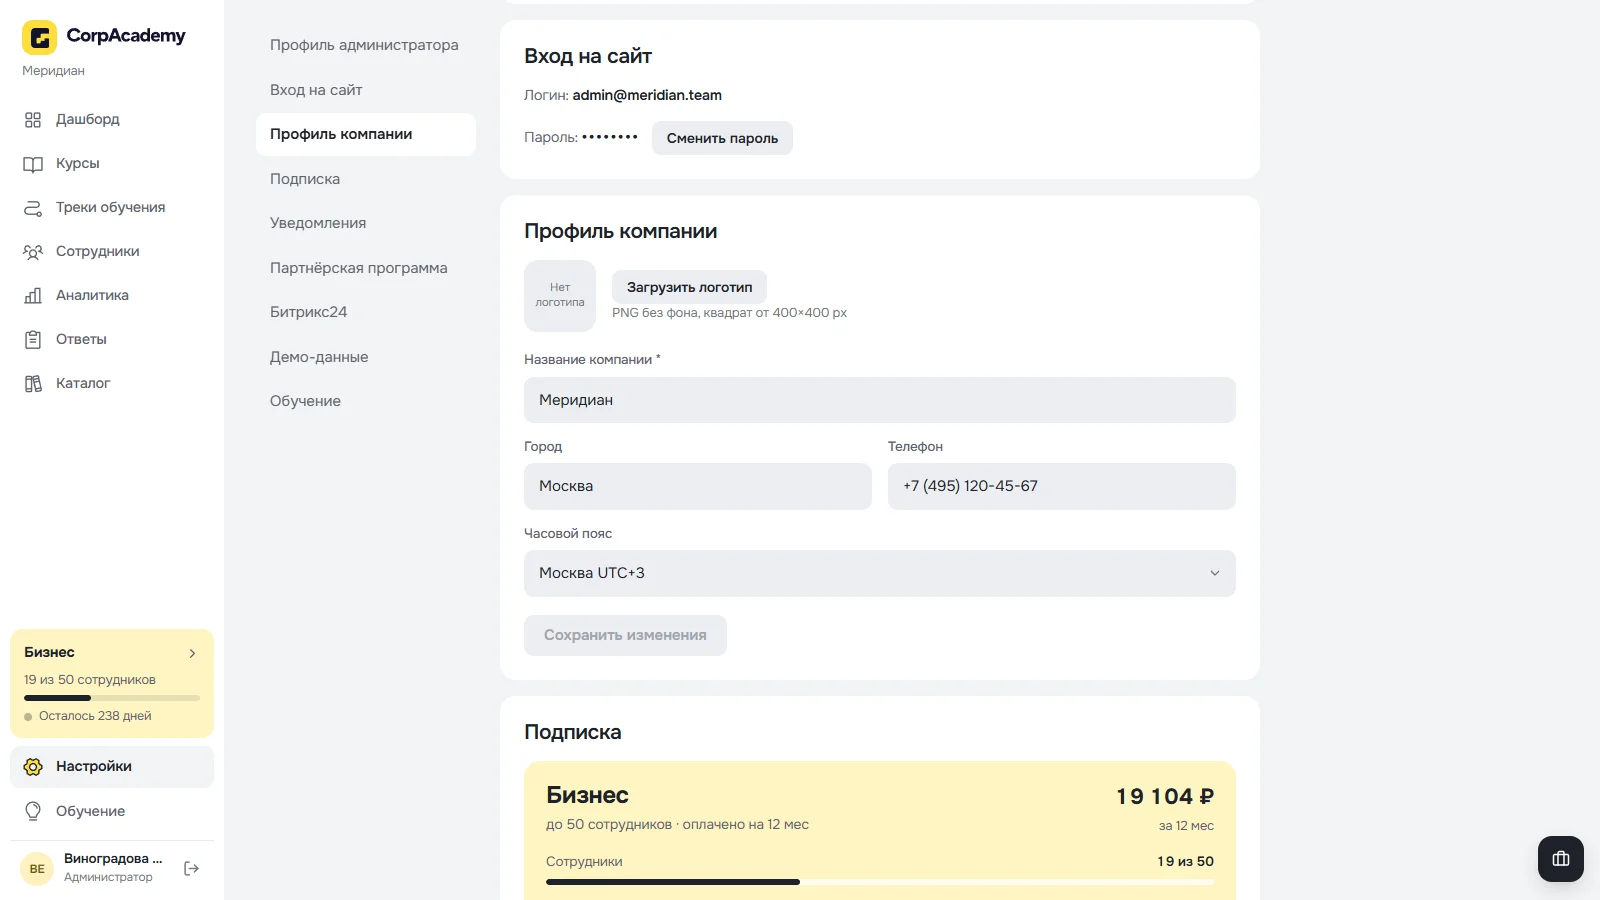Image resolution: width=1600 pixels, height=900 pixels.
Task: Click the Город input field
Action: 698,486
